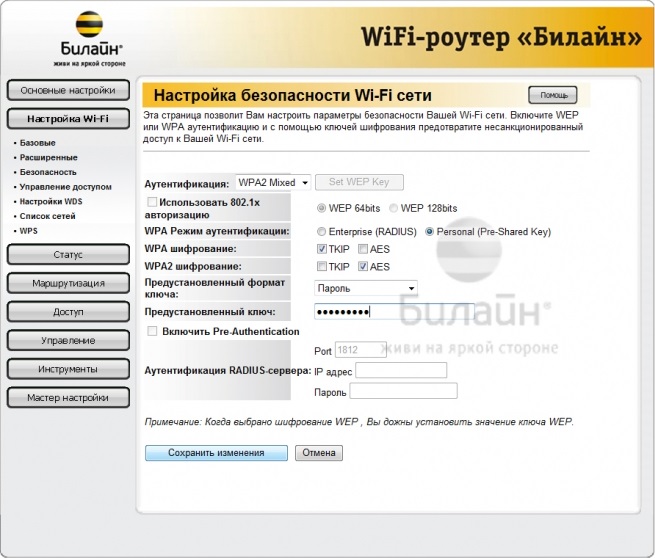Toggle AES for WPA2 шифрование
655x558 pixels.
click(363, 266)
